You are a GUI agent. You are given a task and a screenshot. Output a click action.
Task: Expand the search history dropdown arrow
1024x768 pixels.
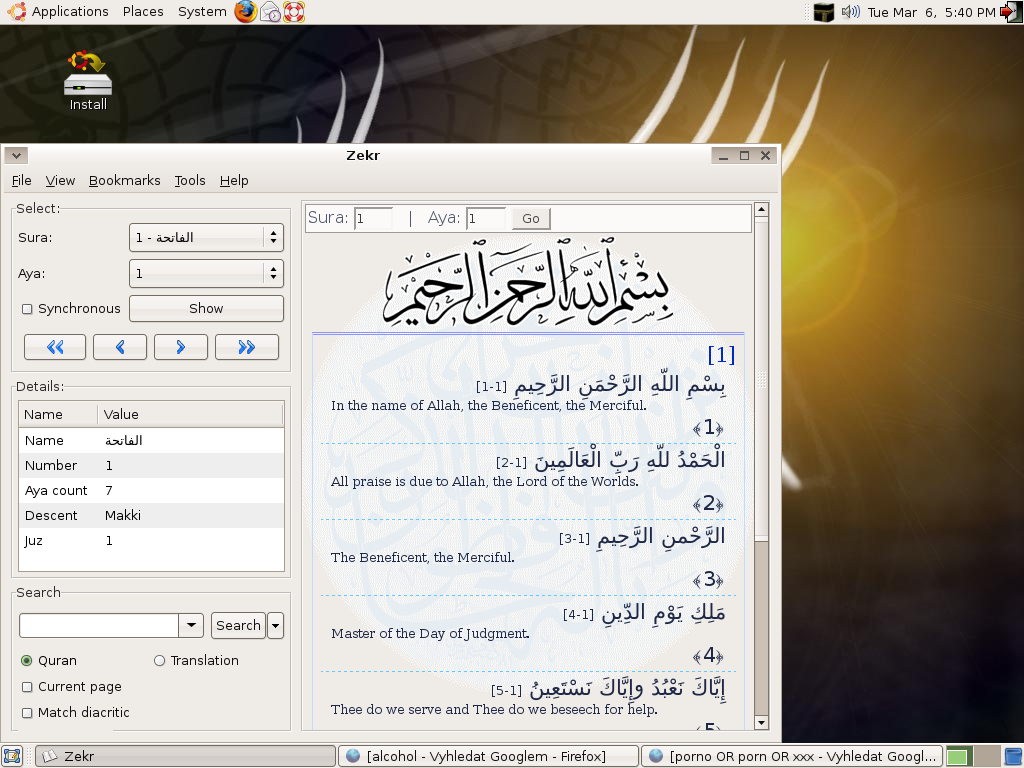click(x=191, y=626)
